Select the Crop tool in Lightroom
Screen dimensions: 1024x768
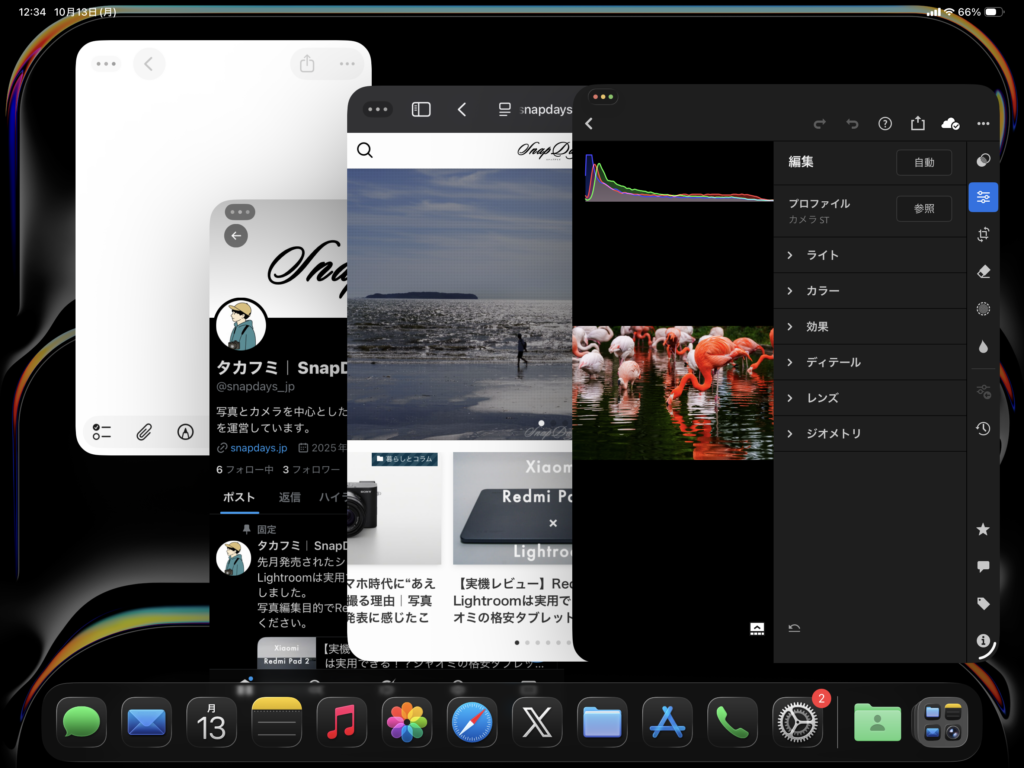pos(983,234)
